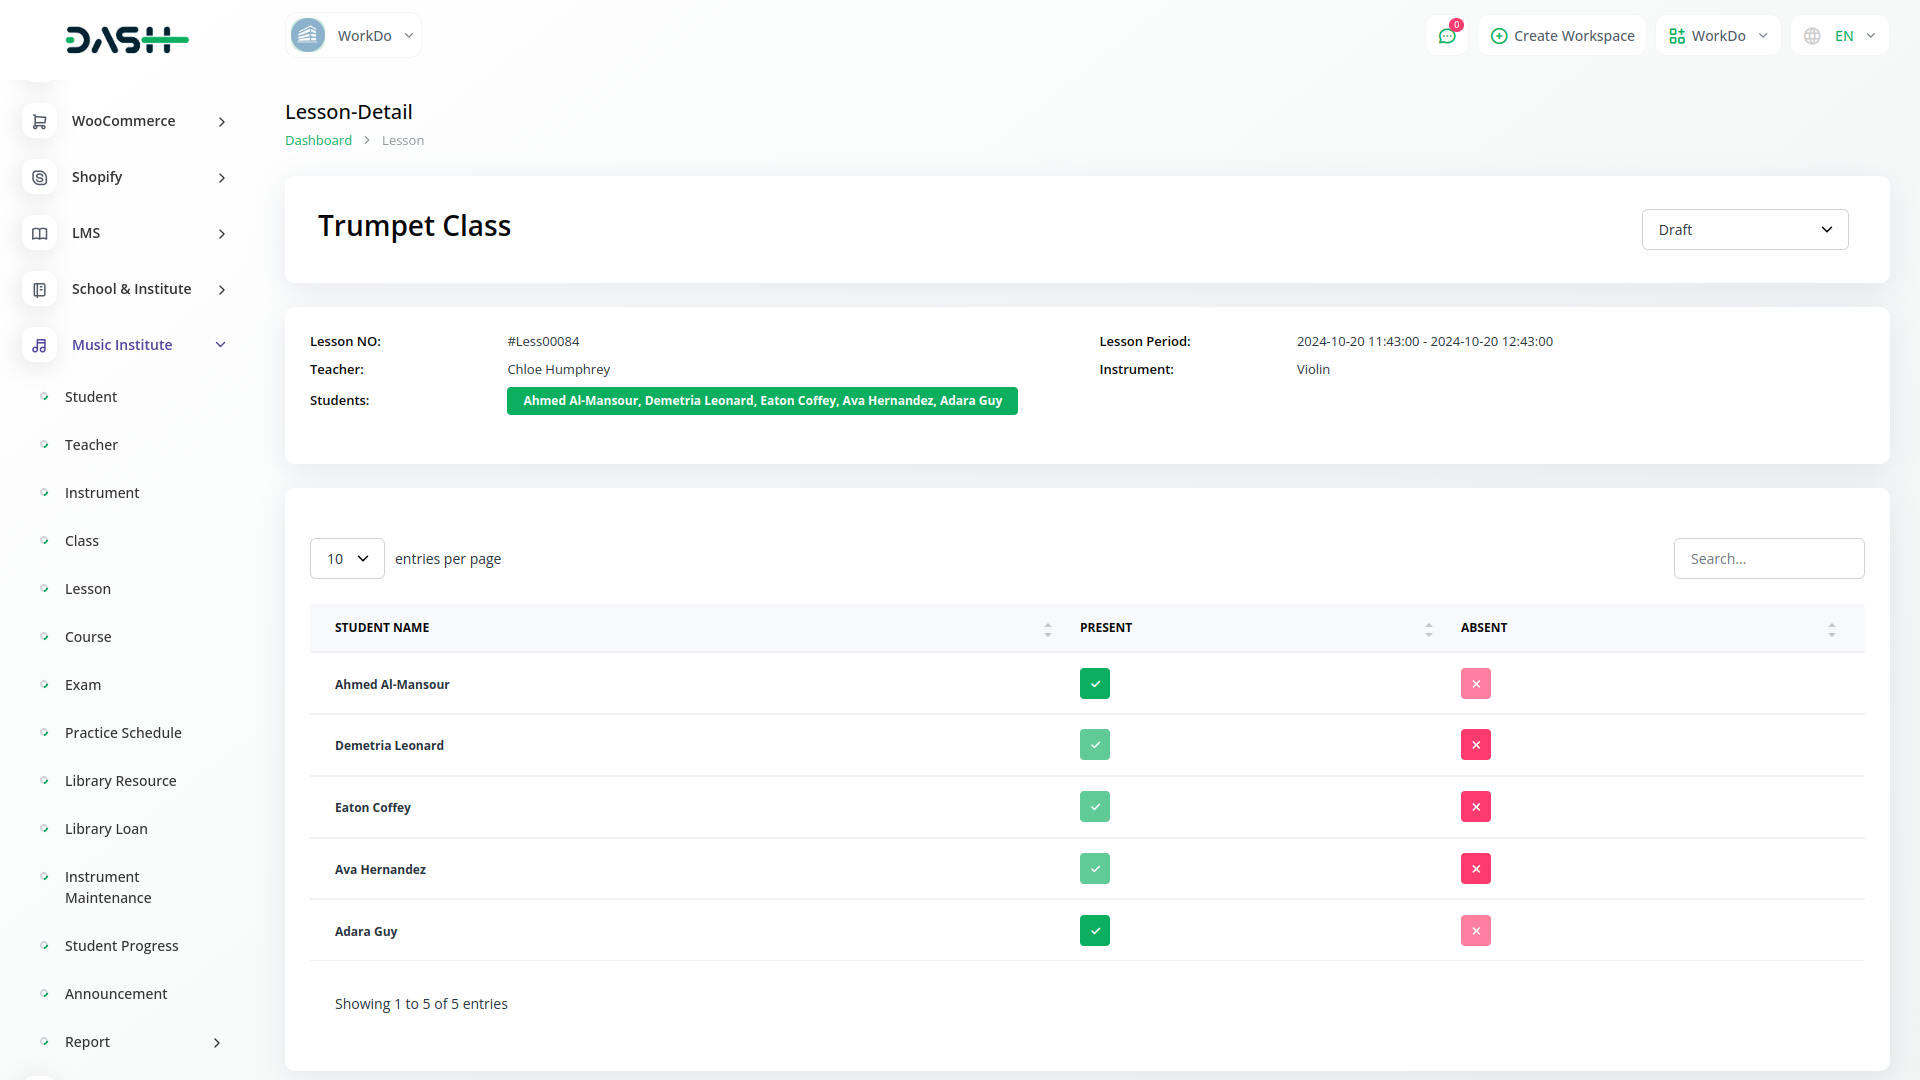Click the LMS book icon

[x=39, y=233]
